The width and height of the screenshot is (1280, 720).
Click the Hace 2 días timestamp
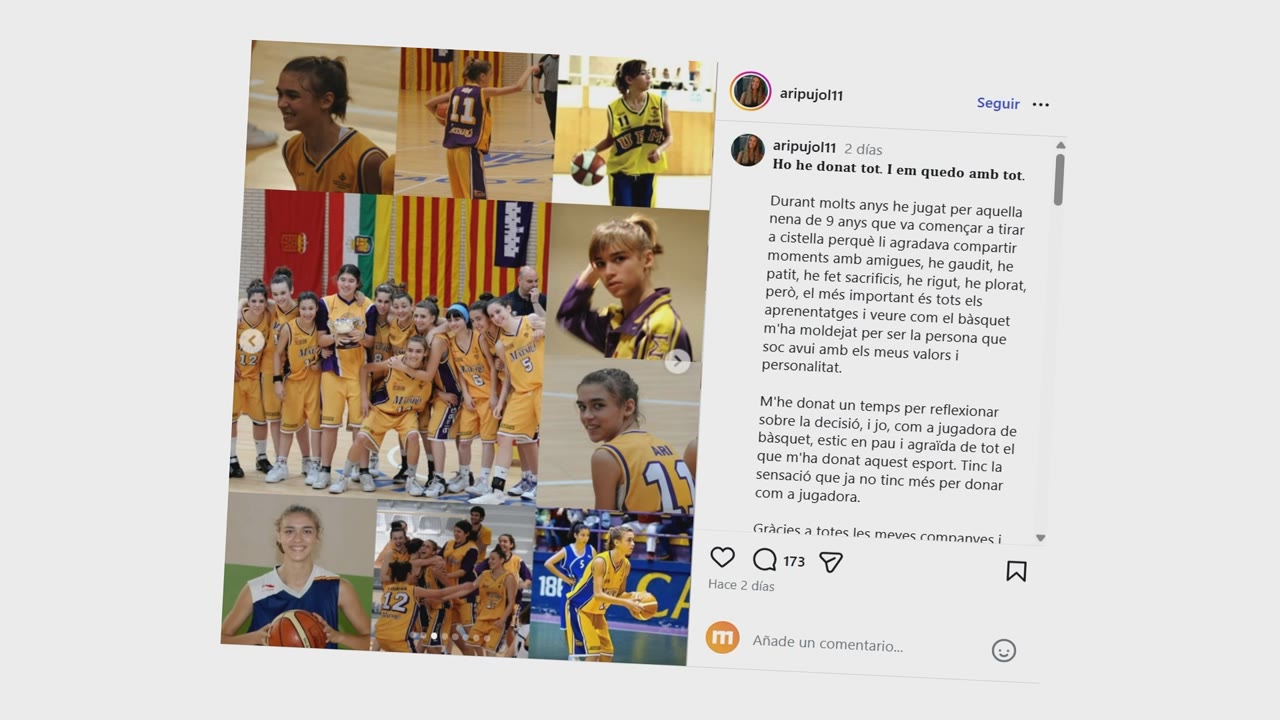(741, 585)
